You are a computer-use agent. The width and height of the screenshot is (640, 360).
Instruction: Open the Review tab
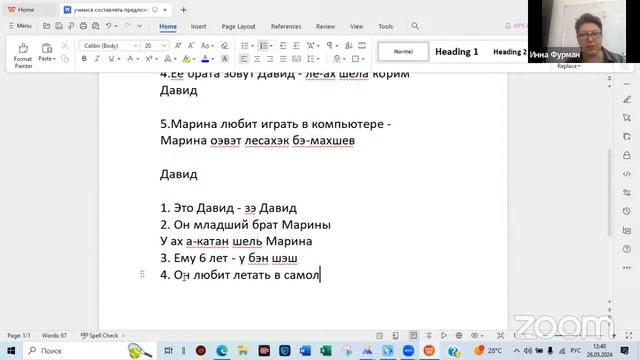click(325, 26)
